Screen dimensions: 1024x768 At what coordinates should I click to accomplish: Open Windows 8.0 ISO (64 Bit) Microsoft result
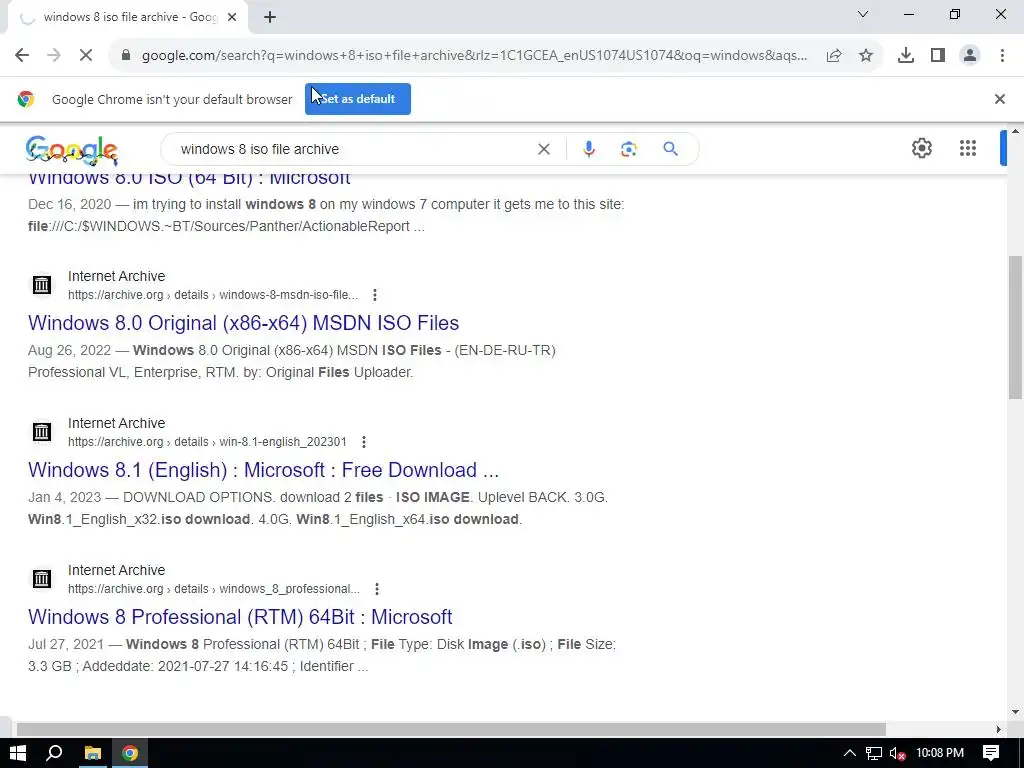[189, 178]
